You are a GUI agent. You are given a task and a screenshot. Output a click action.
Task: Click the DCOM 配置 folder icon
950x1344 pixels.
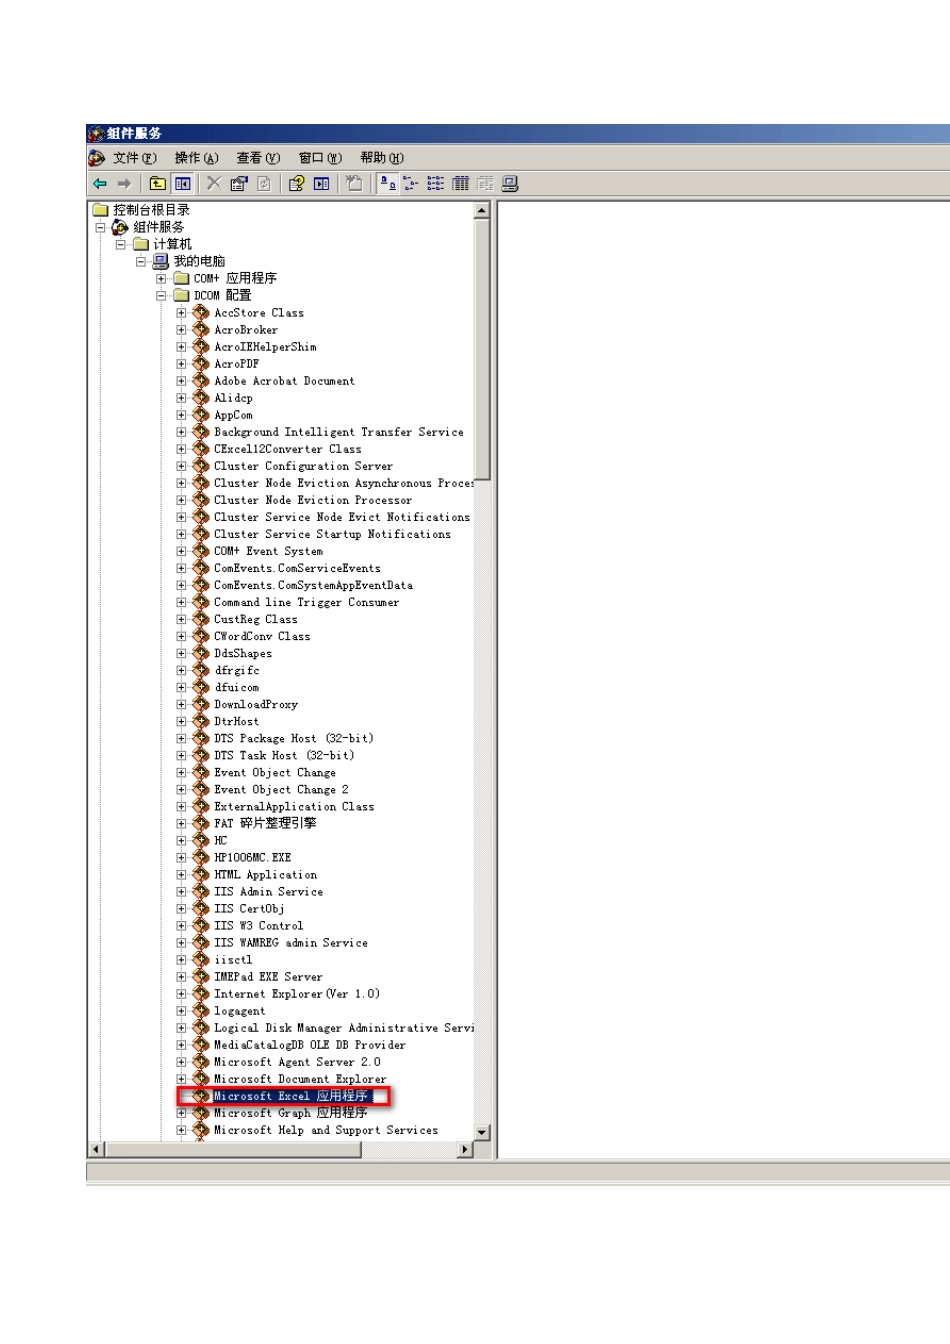point(181,295)
